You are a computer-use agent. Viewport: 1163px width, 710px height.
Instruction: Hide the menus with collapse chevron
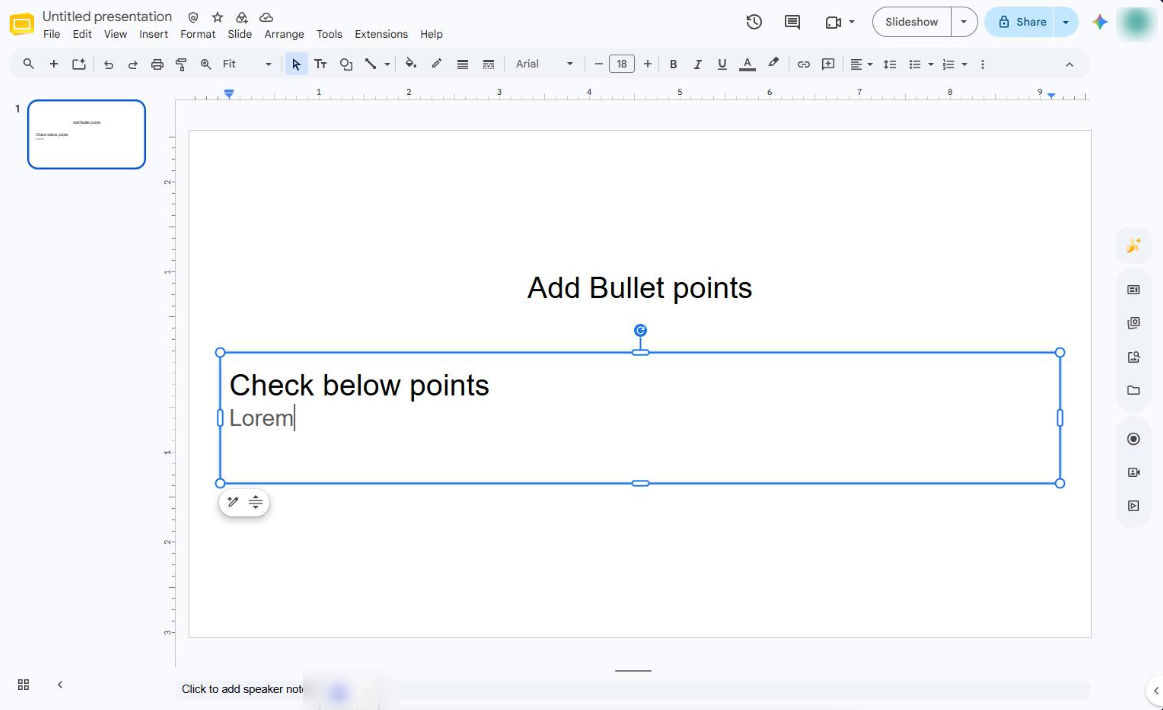[1070, 65]
